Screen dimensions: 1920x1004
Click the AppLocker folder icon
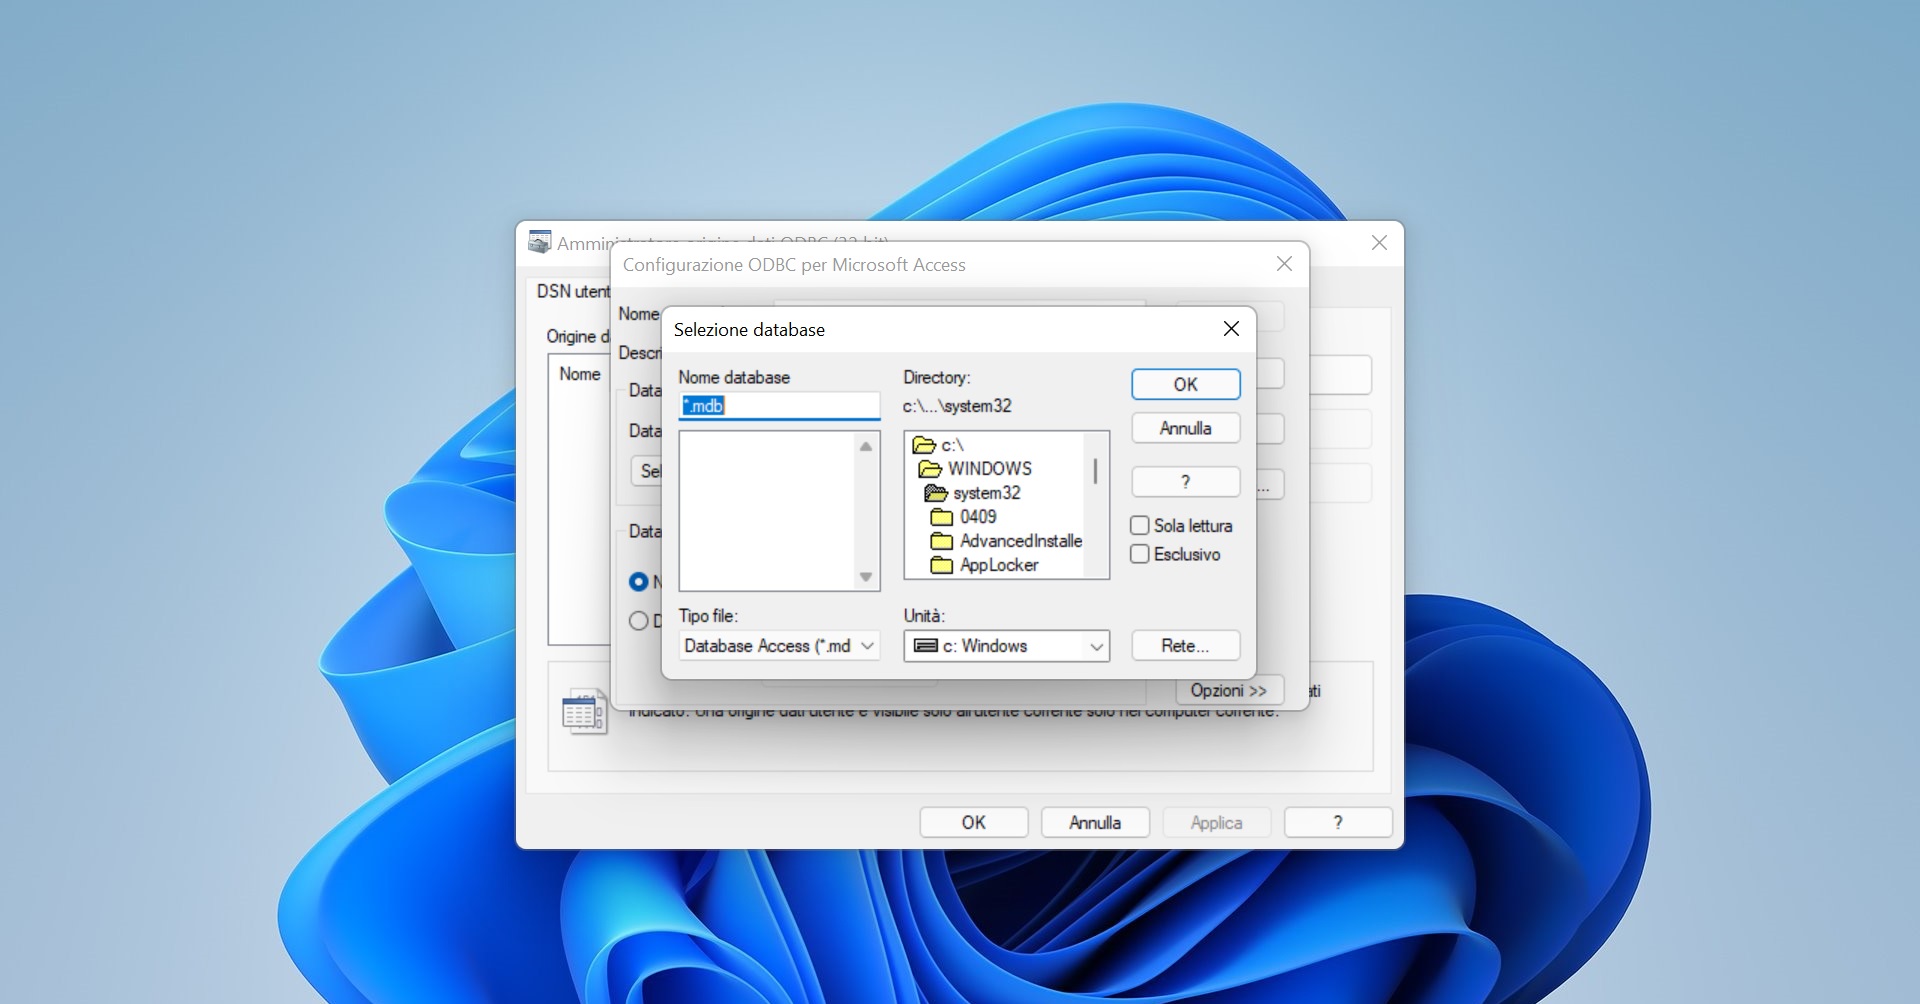click(942, 565)
